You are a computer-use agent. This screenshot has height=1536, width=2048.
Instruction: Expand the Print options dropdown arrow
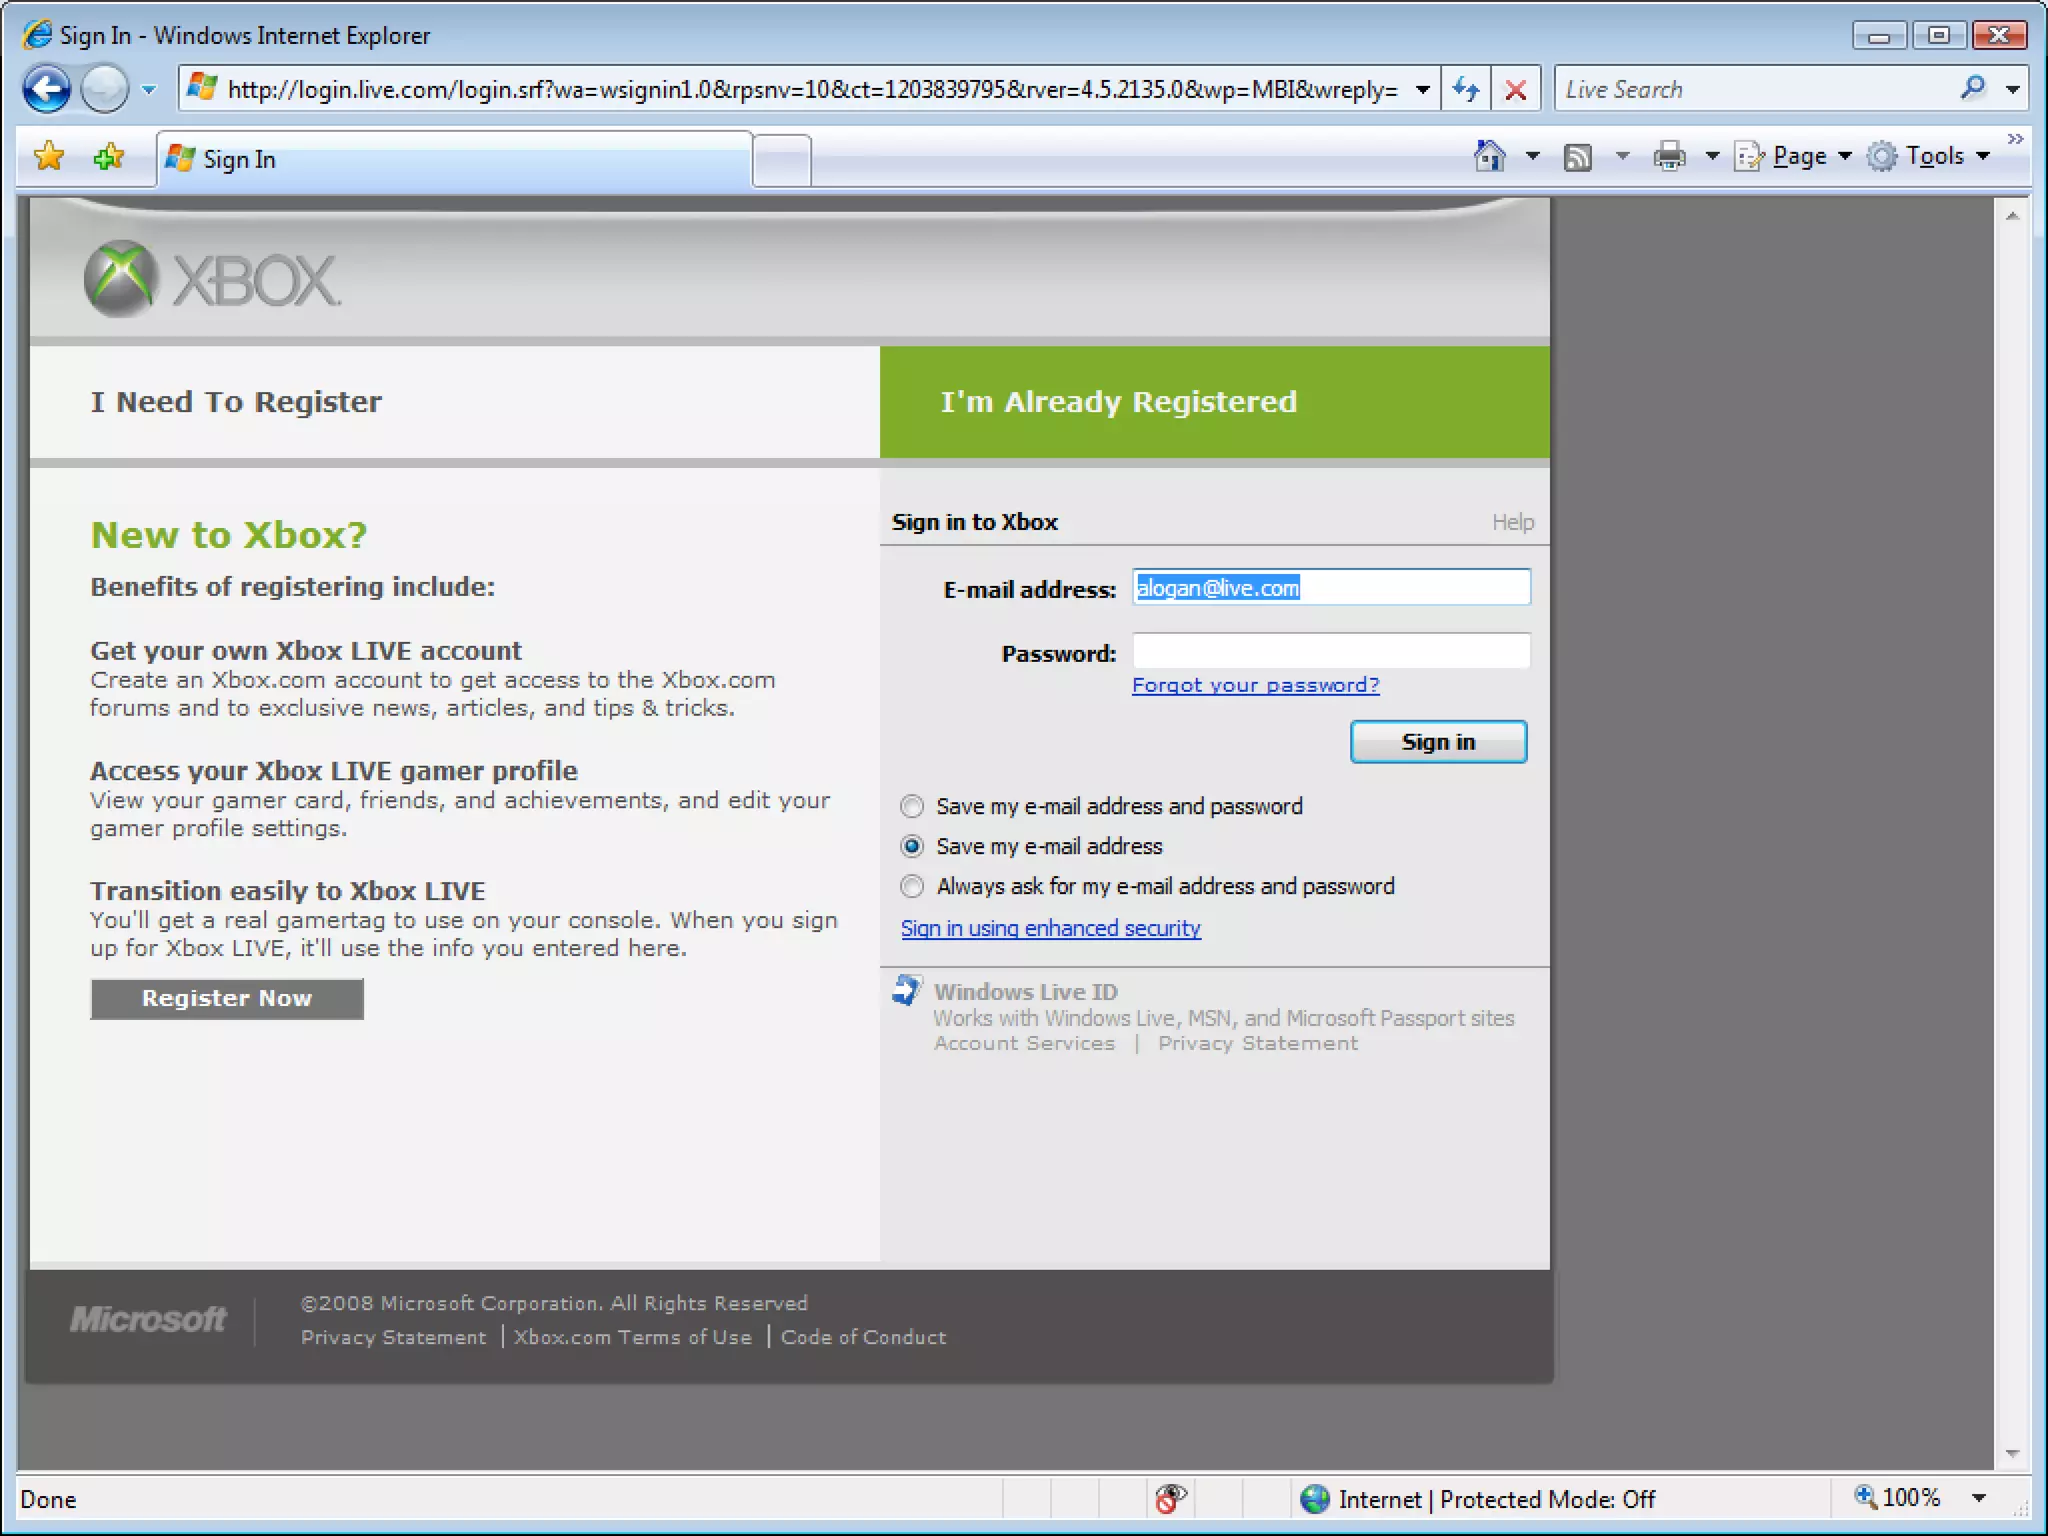point(1712,156)
